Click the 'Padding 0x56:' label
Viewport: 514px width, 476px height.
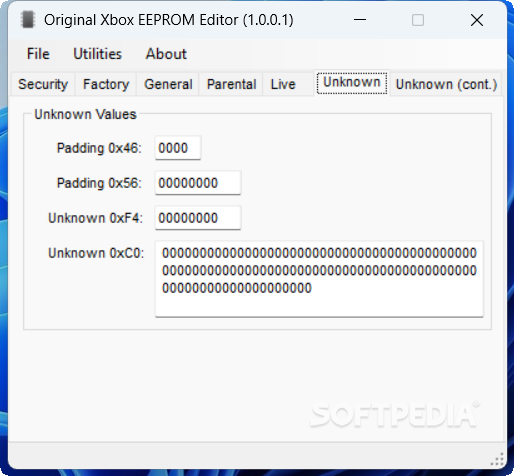(x=99, y=183)
